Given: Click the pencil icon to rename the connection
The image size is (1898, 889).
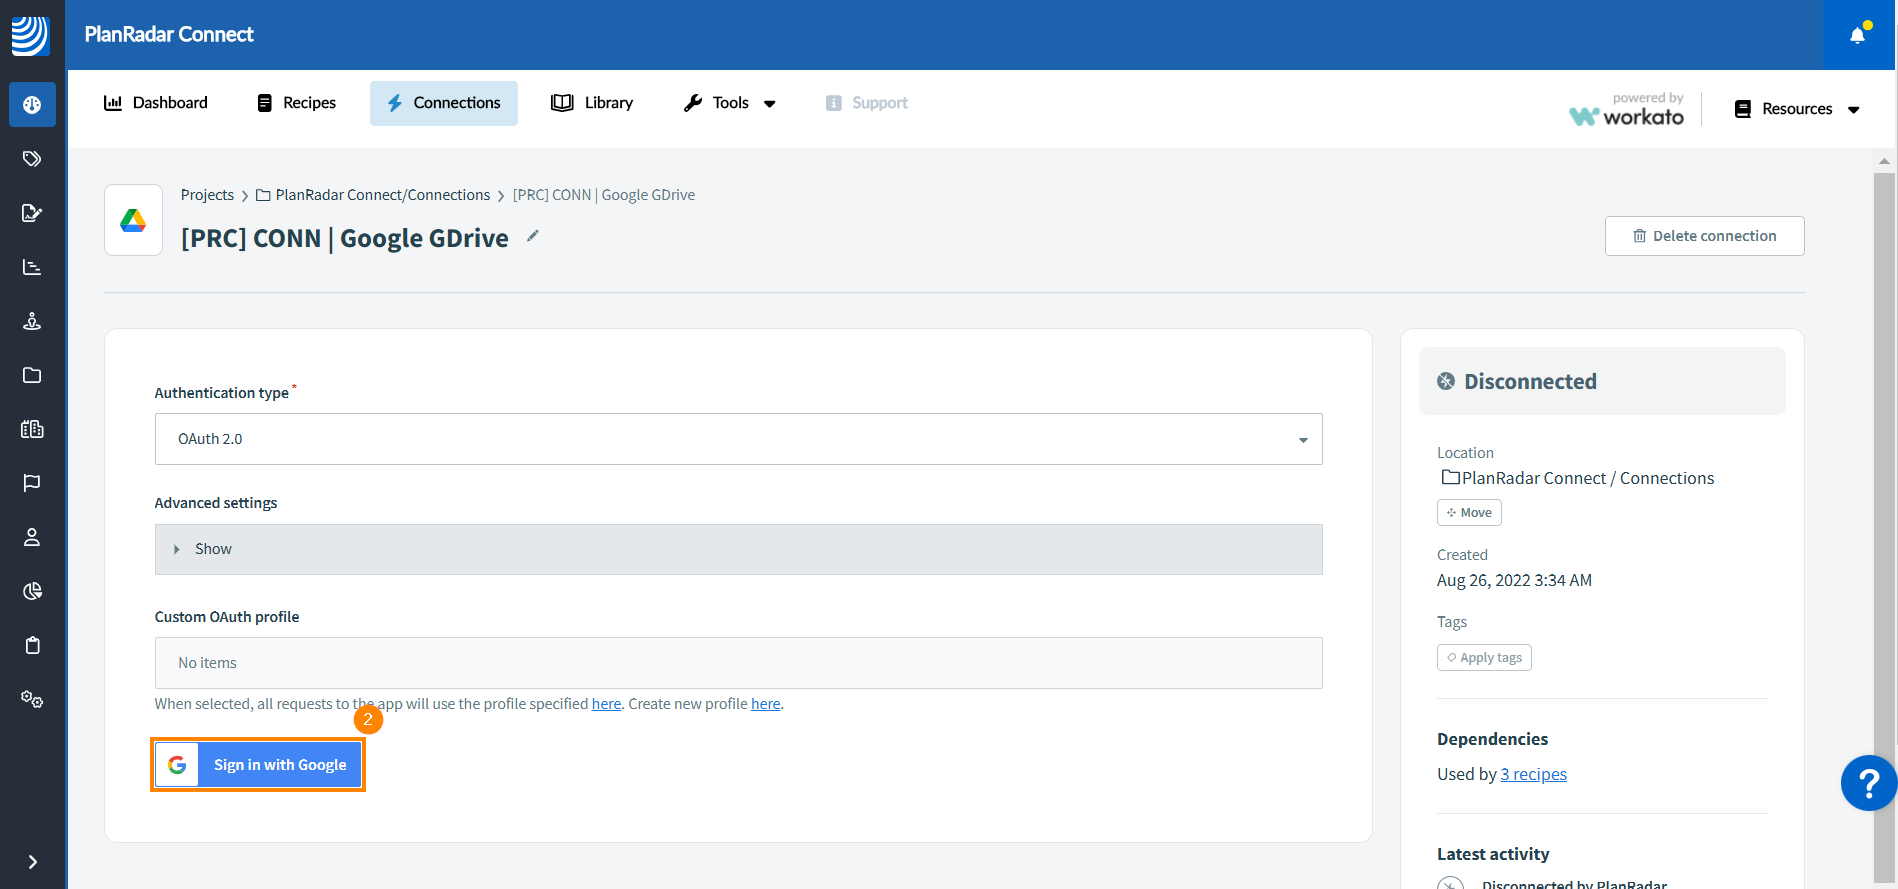Looking at the screenshot, I should point(533,236).
